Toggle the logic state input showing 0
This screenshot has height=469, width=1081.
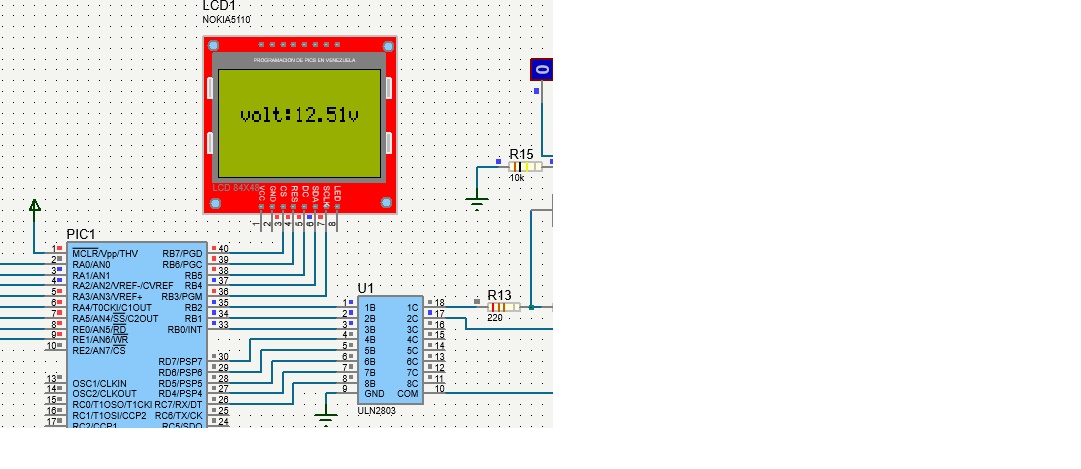(542, 70)
